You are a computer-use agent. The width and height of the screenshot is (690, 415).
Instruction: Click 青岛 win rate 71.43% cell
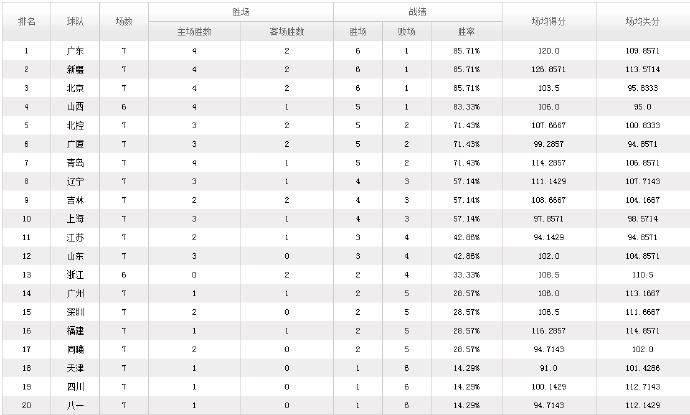[x=466, y=163]
